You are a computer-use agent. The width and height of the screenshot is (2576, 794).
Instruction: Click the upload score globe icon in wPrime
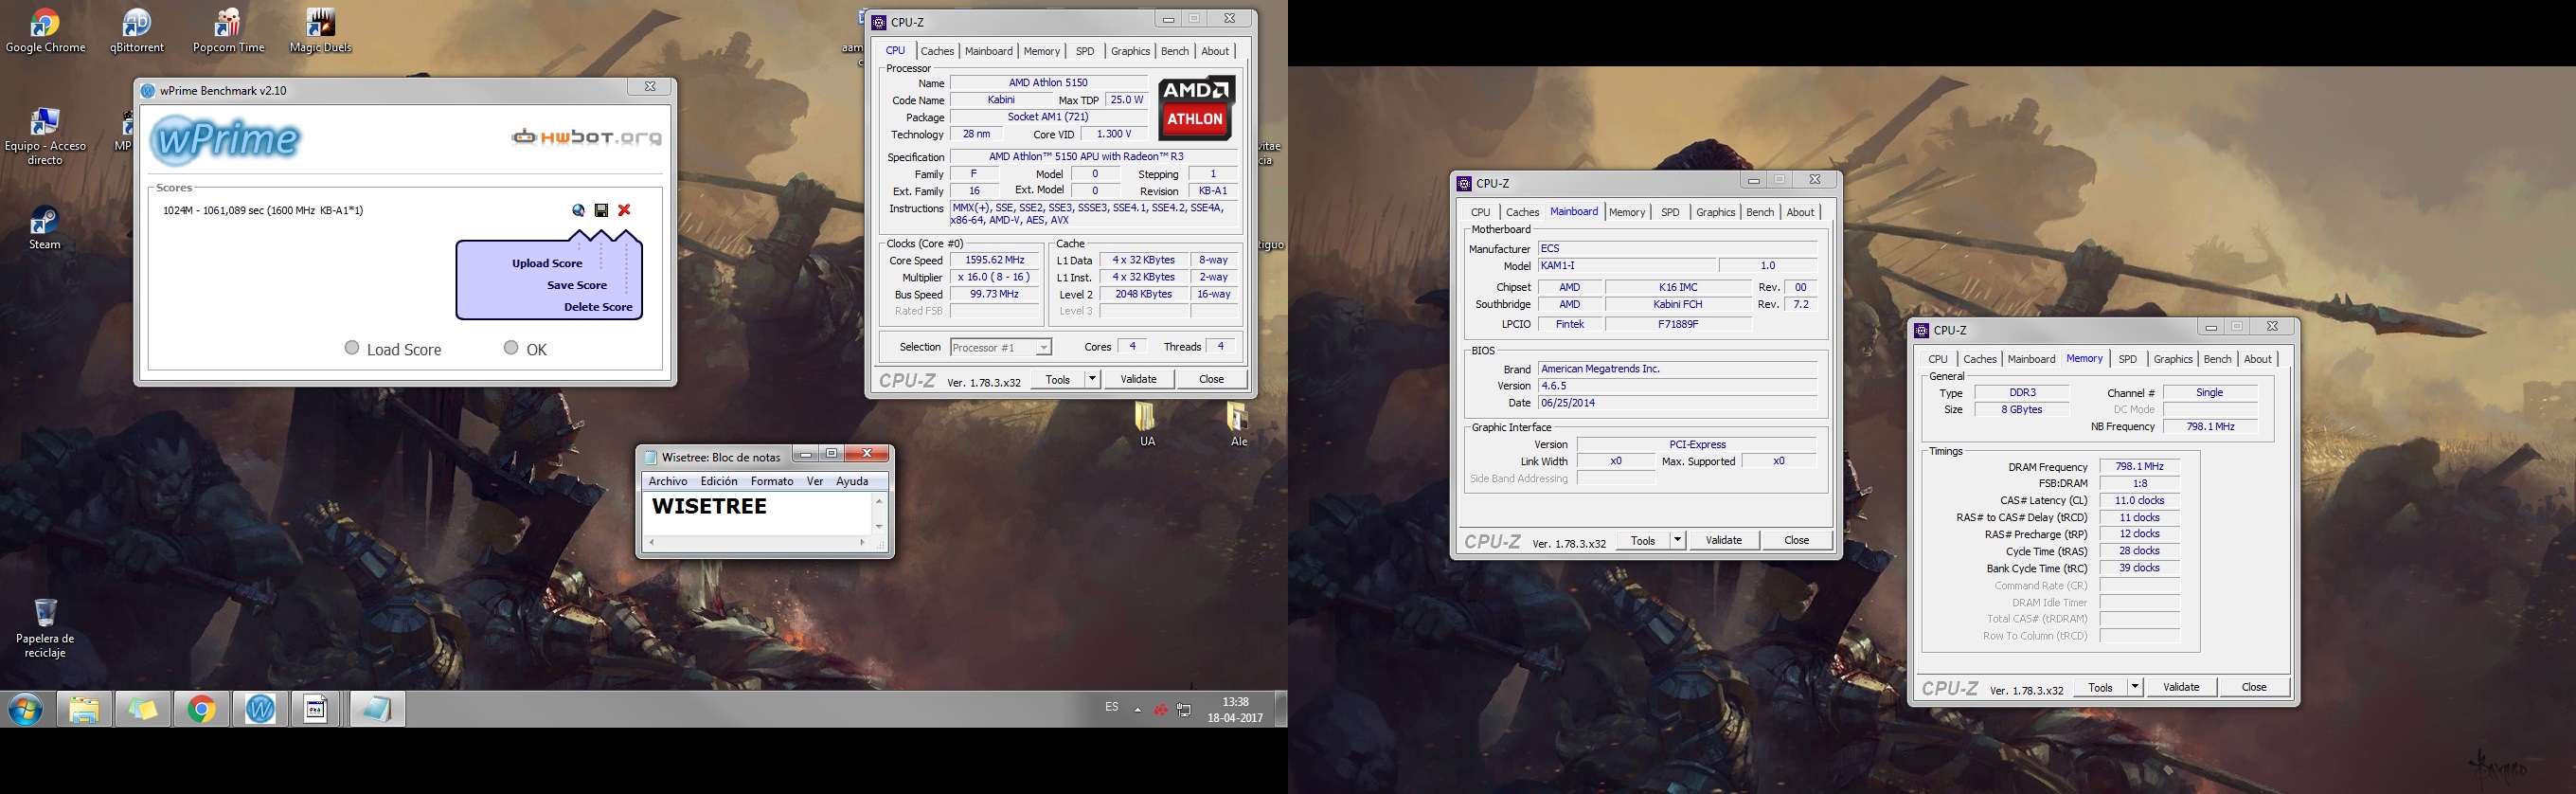click(578, 210)
